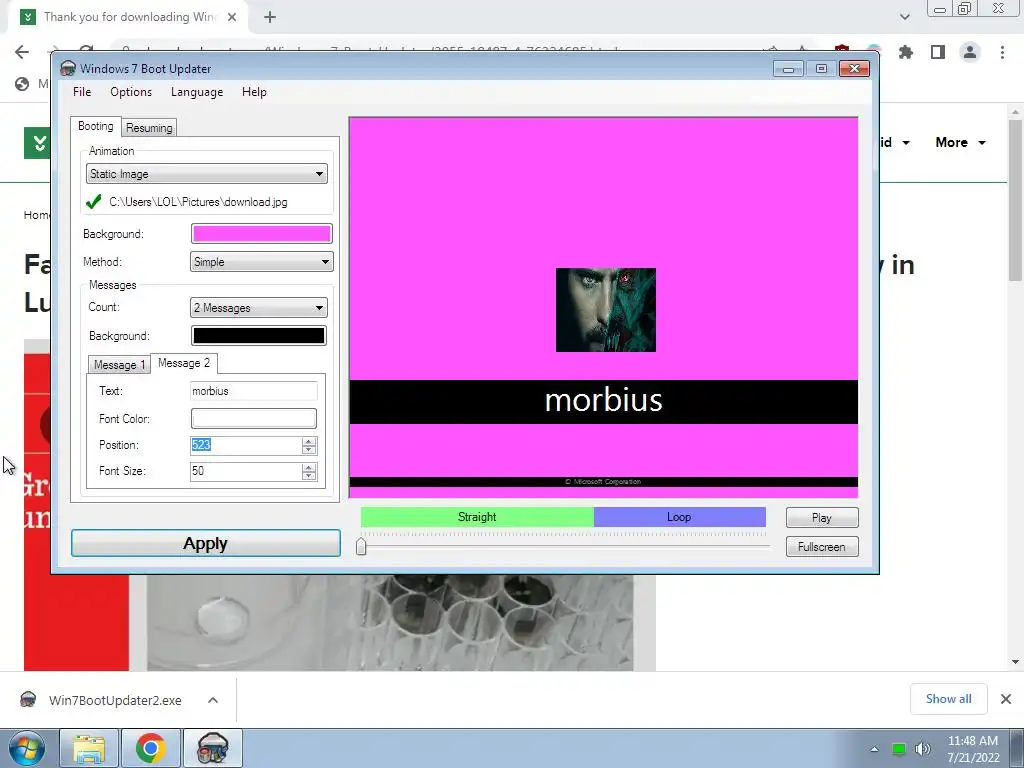Close the Chrome downloads bar

(x=1006, y=699)
